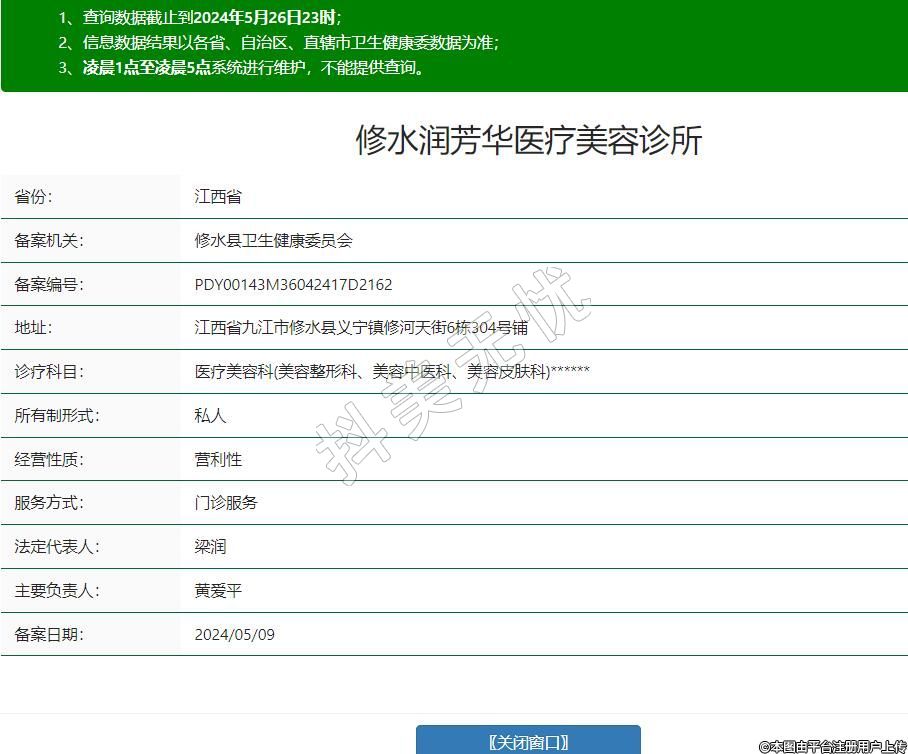The image size is (908, 754).
Task: Select the 备案编号 value PDY00143M36042417D2162
Action: [x=293, y=285]
